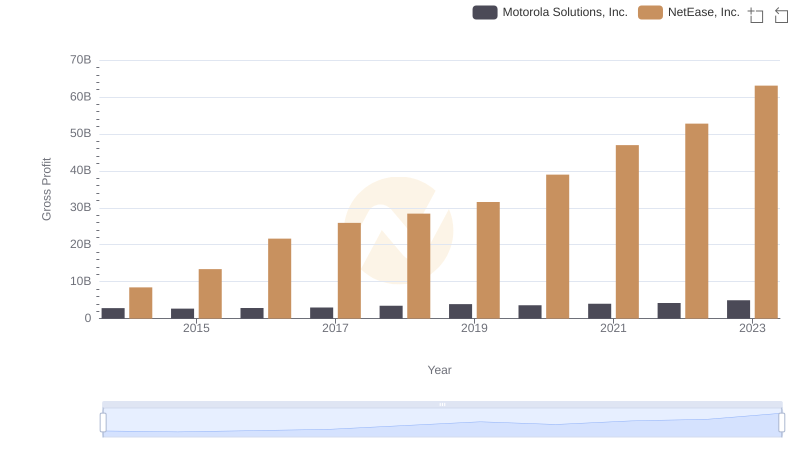This screenshot has width=800, height=461.
Task: Click the NetEase bar for 2023
Action: [766, 202]
